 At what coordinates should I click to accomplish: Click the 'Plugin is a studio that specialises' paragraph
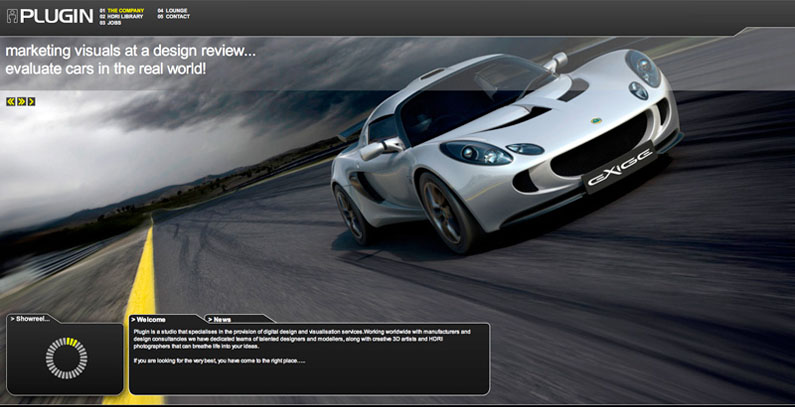pos(303,339)
